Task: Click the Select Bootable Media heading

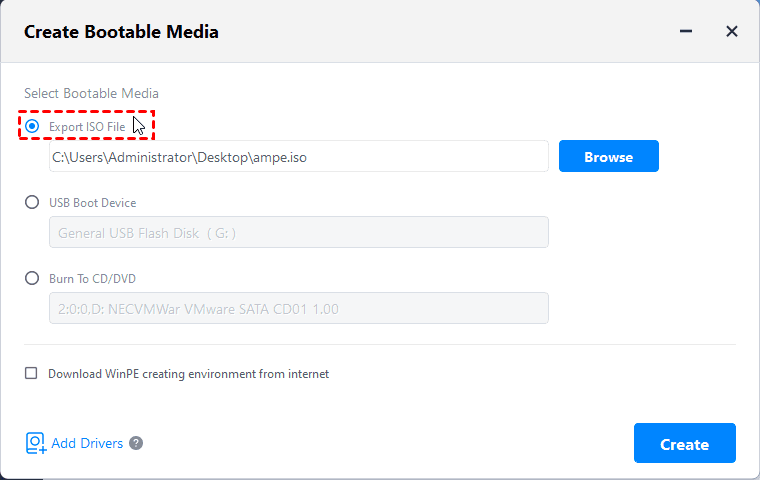Action: pyautogui.click(x=91, y=93)
